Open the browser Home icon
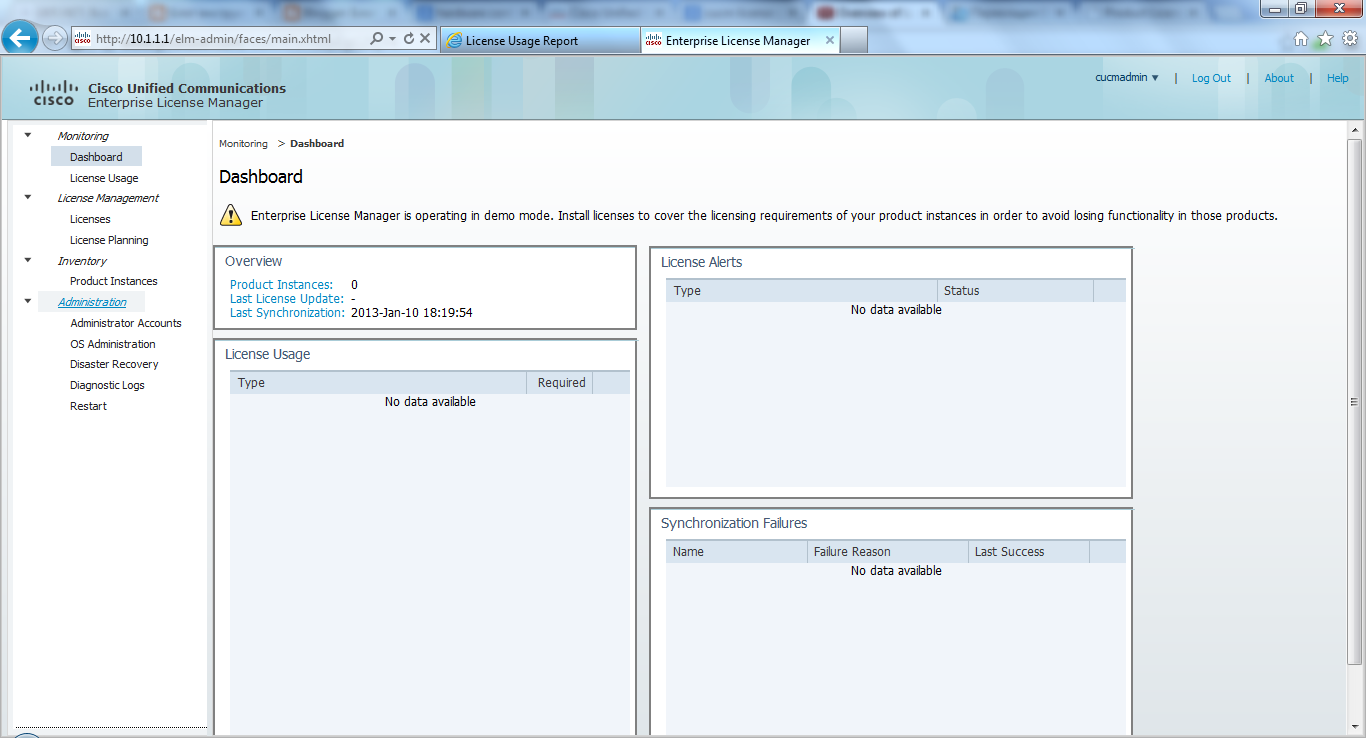The height and width of the screenshot is (738, 1366). [1301, 39]
